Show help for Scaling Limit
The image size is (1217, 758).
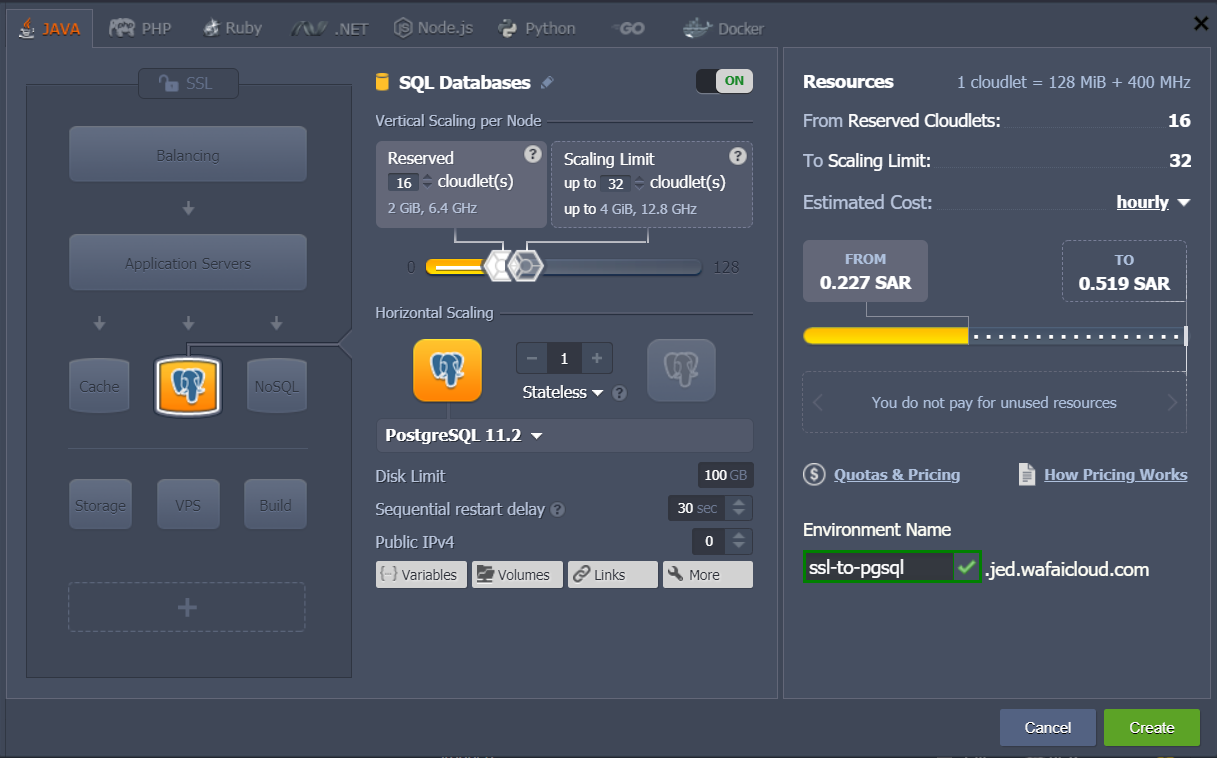[x=738, y=155]
